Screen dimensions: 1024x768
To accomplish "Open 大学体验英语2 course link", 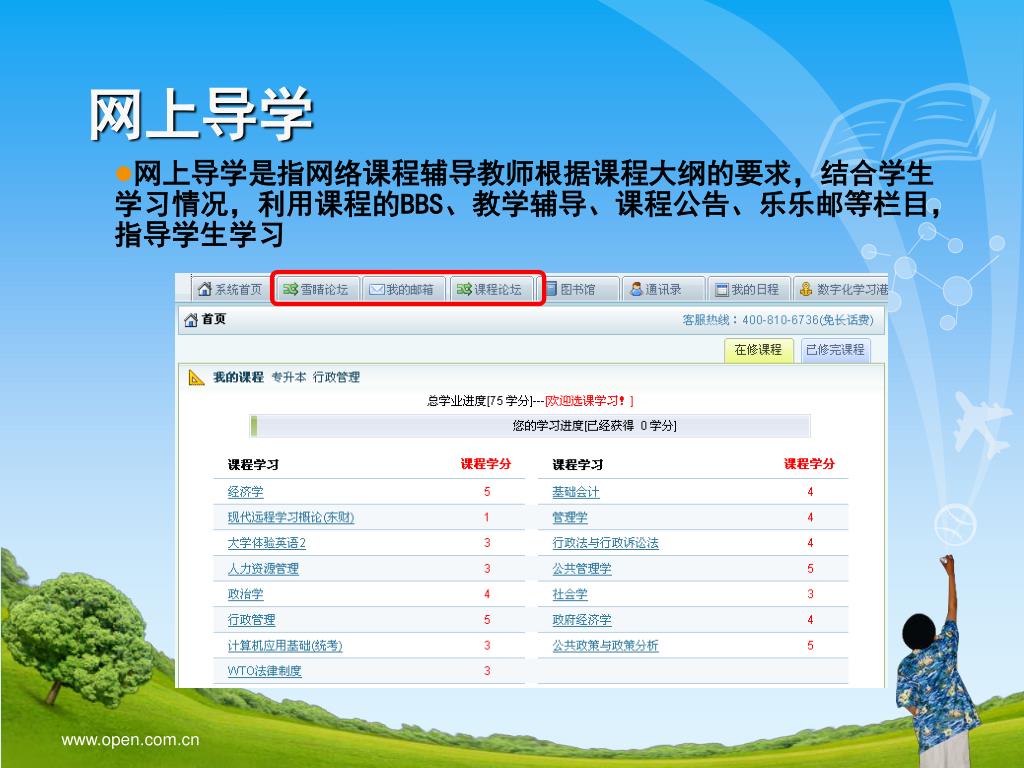I will [x=266, y=543].
